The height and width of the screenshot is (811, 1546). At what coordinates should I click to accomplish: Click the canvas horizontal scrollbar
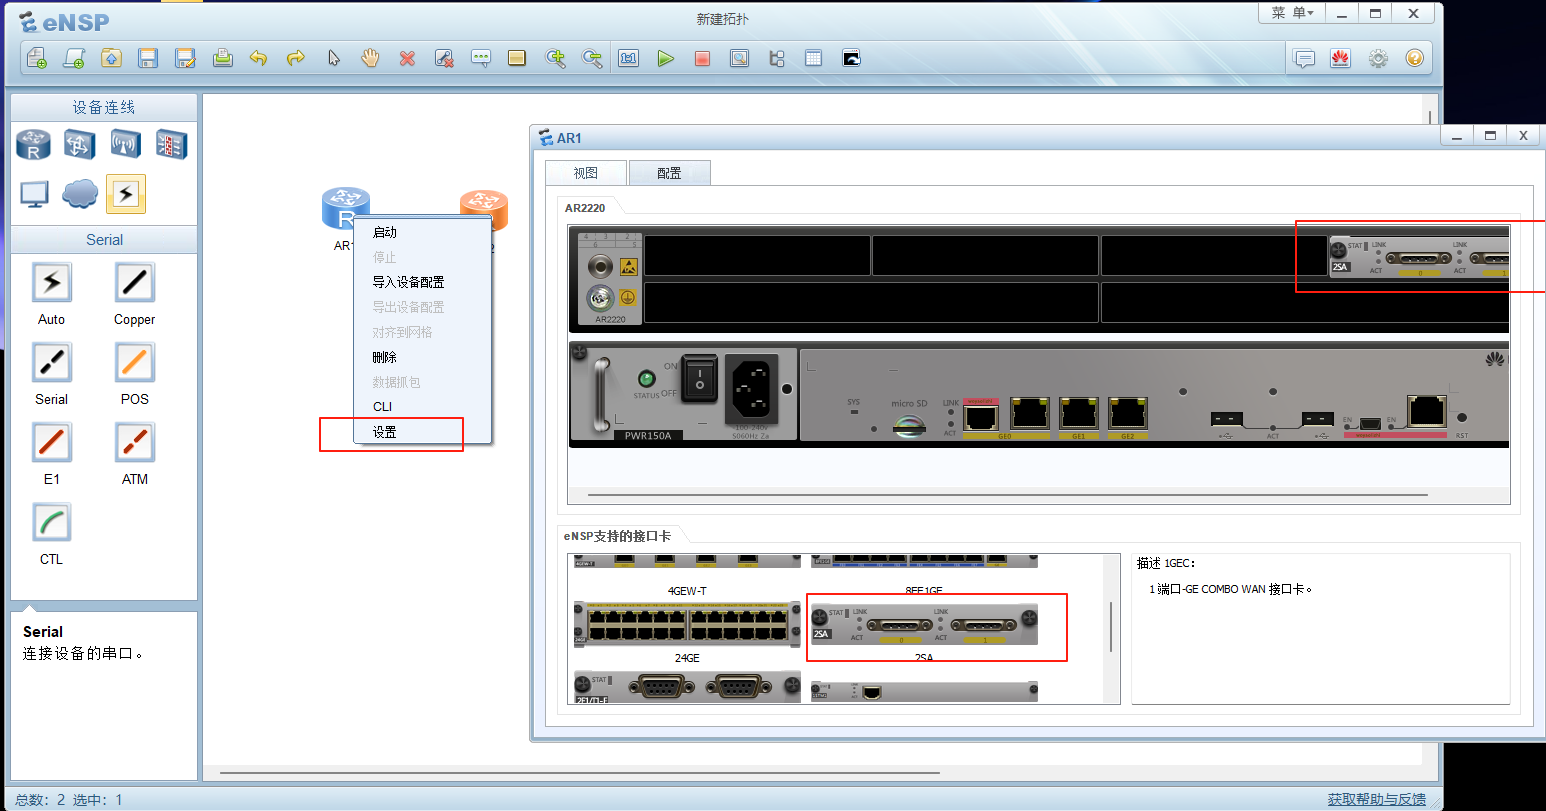pos(580,772)
